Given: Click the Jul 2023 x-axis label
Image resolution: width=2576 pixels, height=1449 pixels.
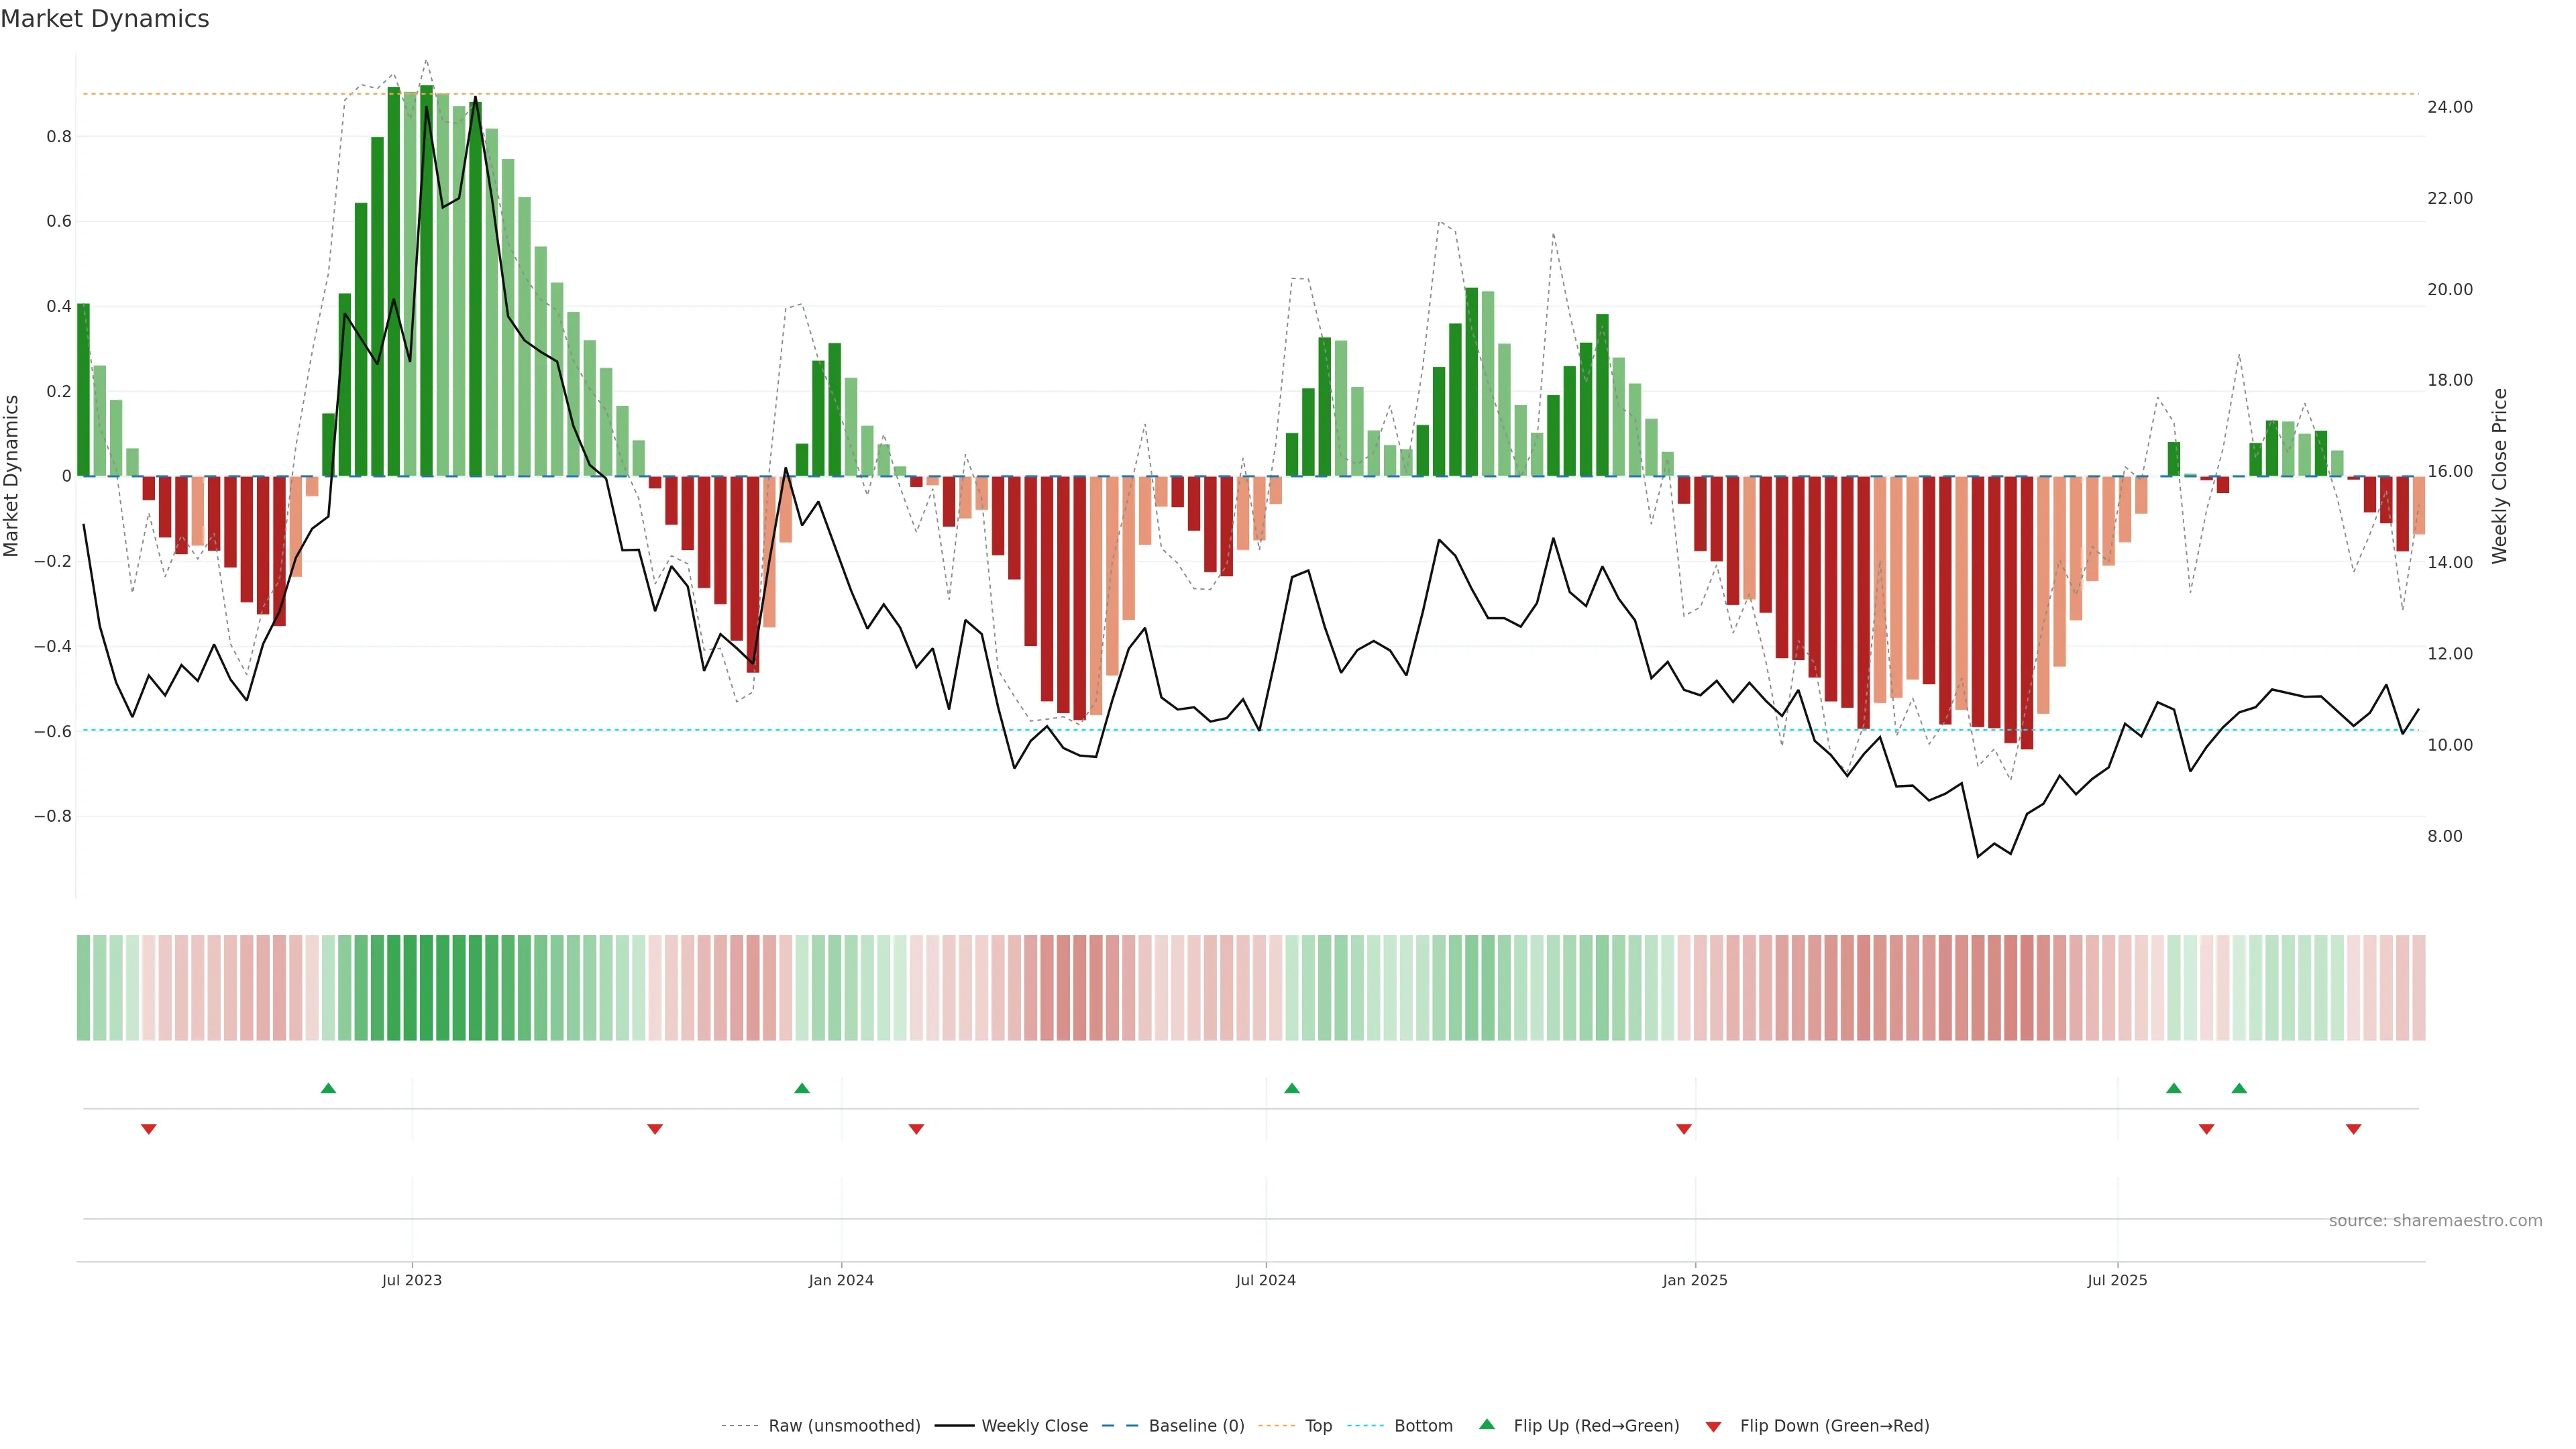Looking at the screenshot, I should 411,1280.
